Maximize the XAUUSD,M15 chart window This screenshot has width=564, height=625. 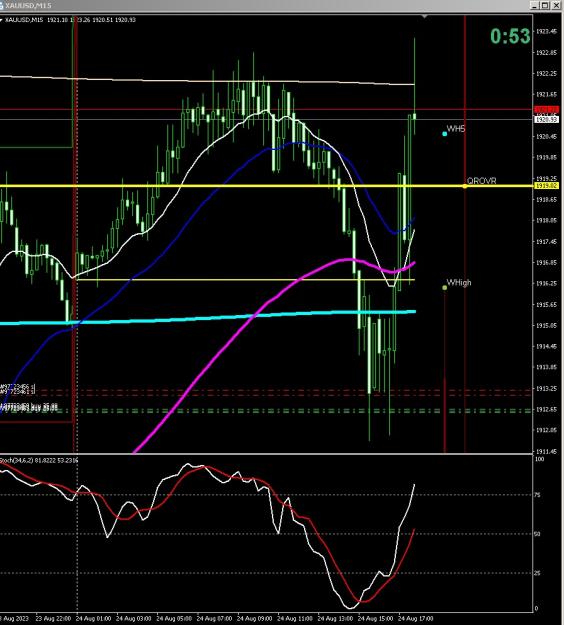point(545,5)
